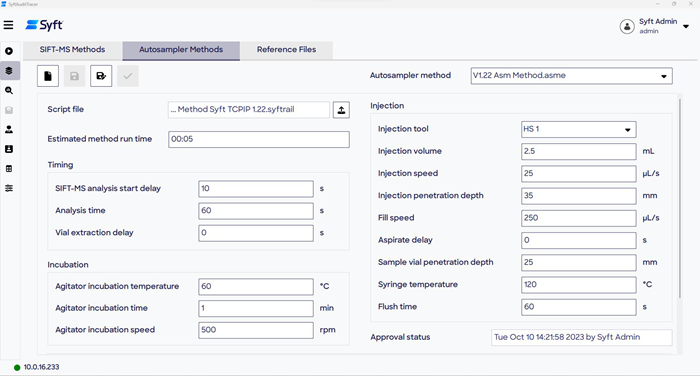Click the disabled save floppy icon
This screenshot has height=376, width=700.
[x=75, y=76]
